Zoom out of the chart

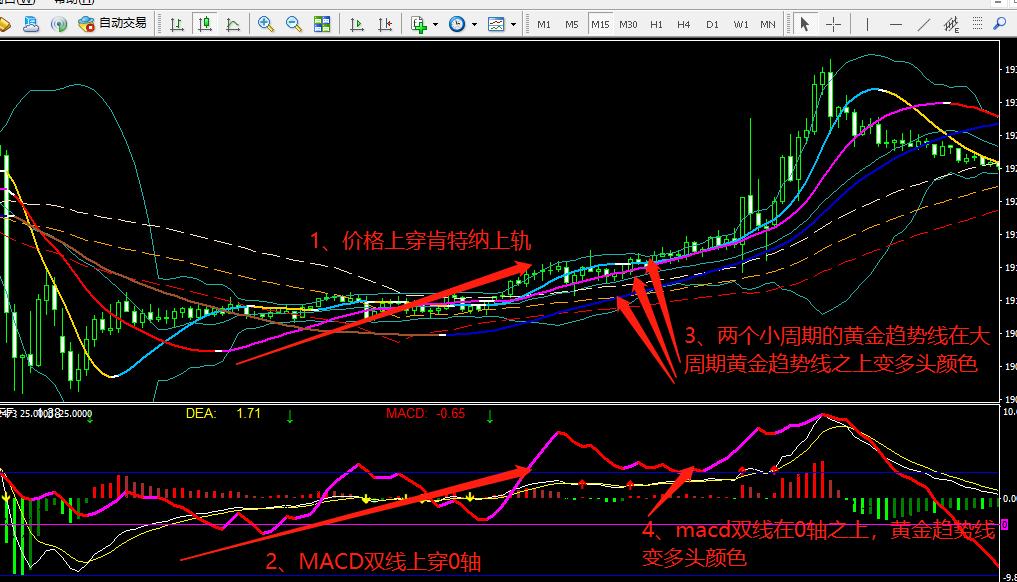coord(292,22)
